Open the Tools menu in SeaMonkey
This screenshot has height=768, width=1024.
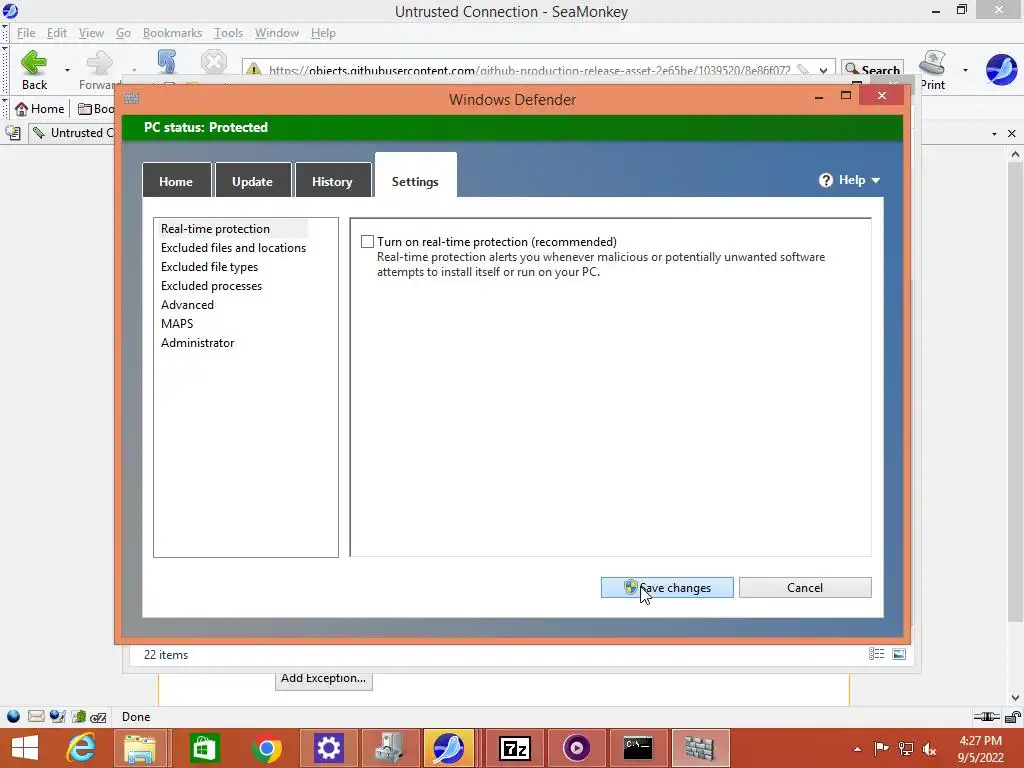228,33
